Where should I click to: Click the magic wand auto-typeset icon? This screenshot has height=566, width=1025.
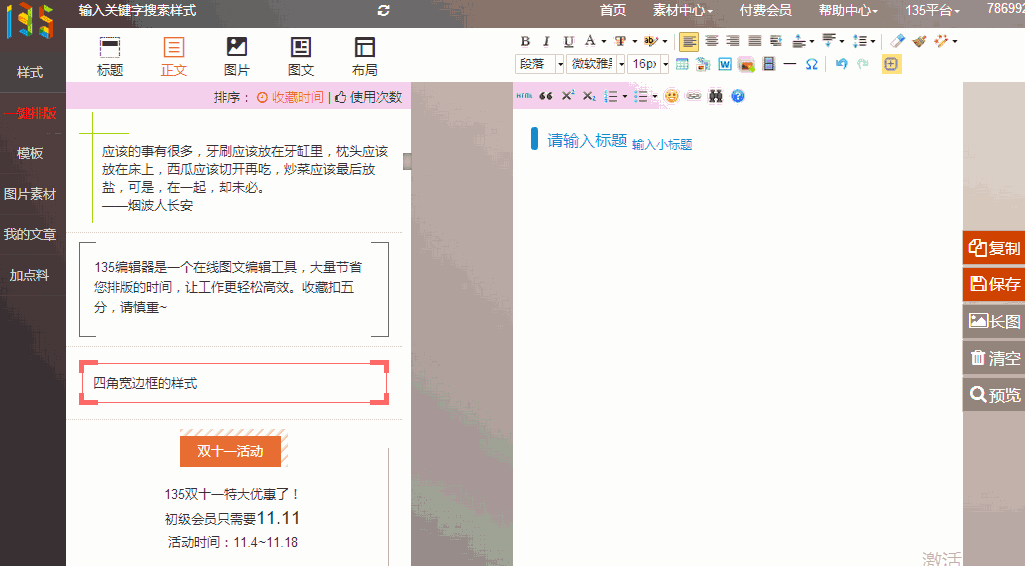[941, 41]
